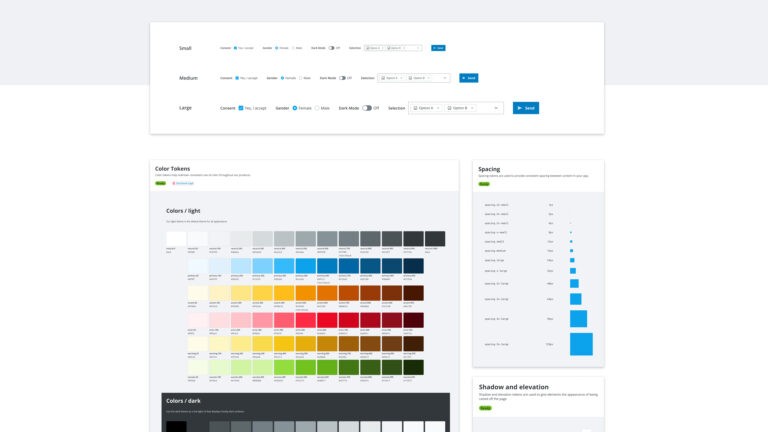Click the paper plane icon on the Large Send button
The width and height of the screenshot is (768, 432).
click(519, 108)
